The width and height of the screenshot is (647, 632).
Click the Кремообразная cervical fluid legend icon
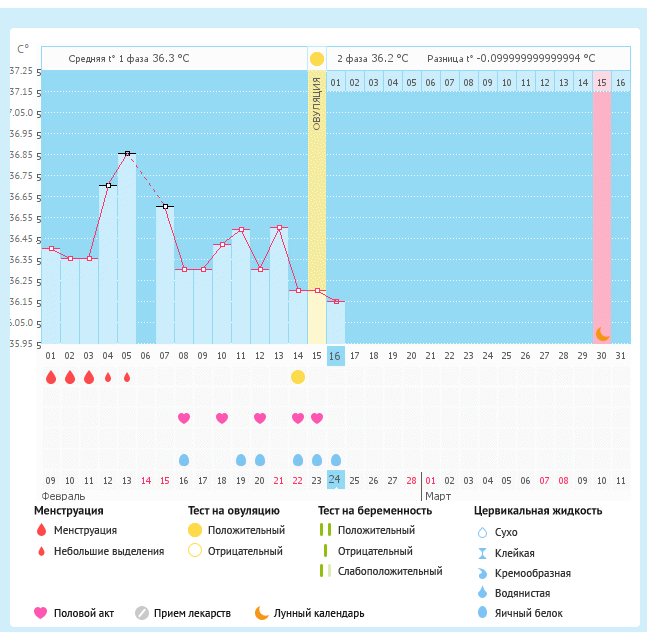(482, 573)
